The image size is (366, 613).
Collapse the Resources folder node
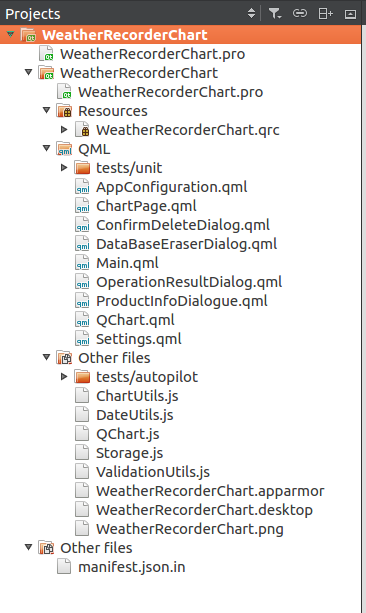click(x=47, y=110)
